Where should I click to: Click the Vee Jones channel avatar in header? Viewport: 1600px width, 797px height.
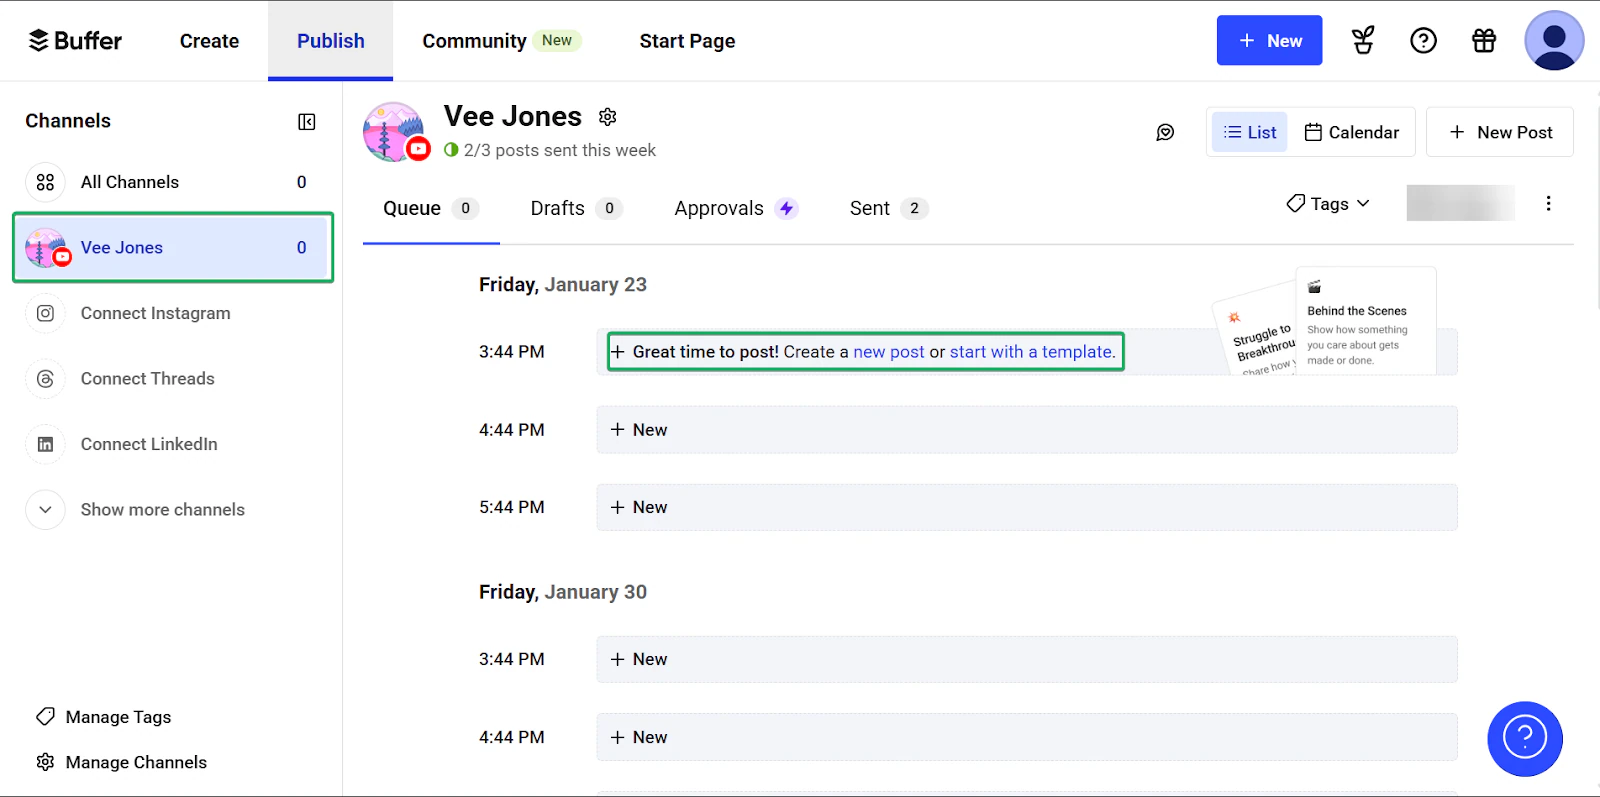(395, 132)
